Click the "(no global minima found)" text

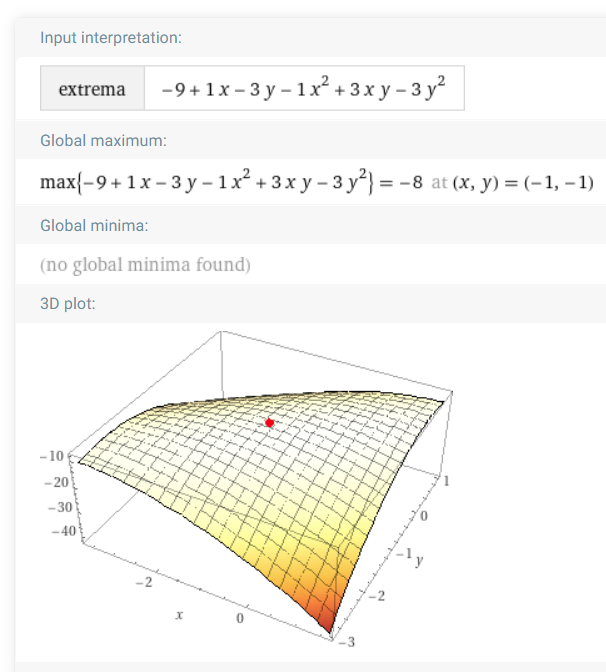[x=145, y=265]
